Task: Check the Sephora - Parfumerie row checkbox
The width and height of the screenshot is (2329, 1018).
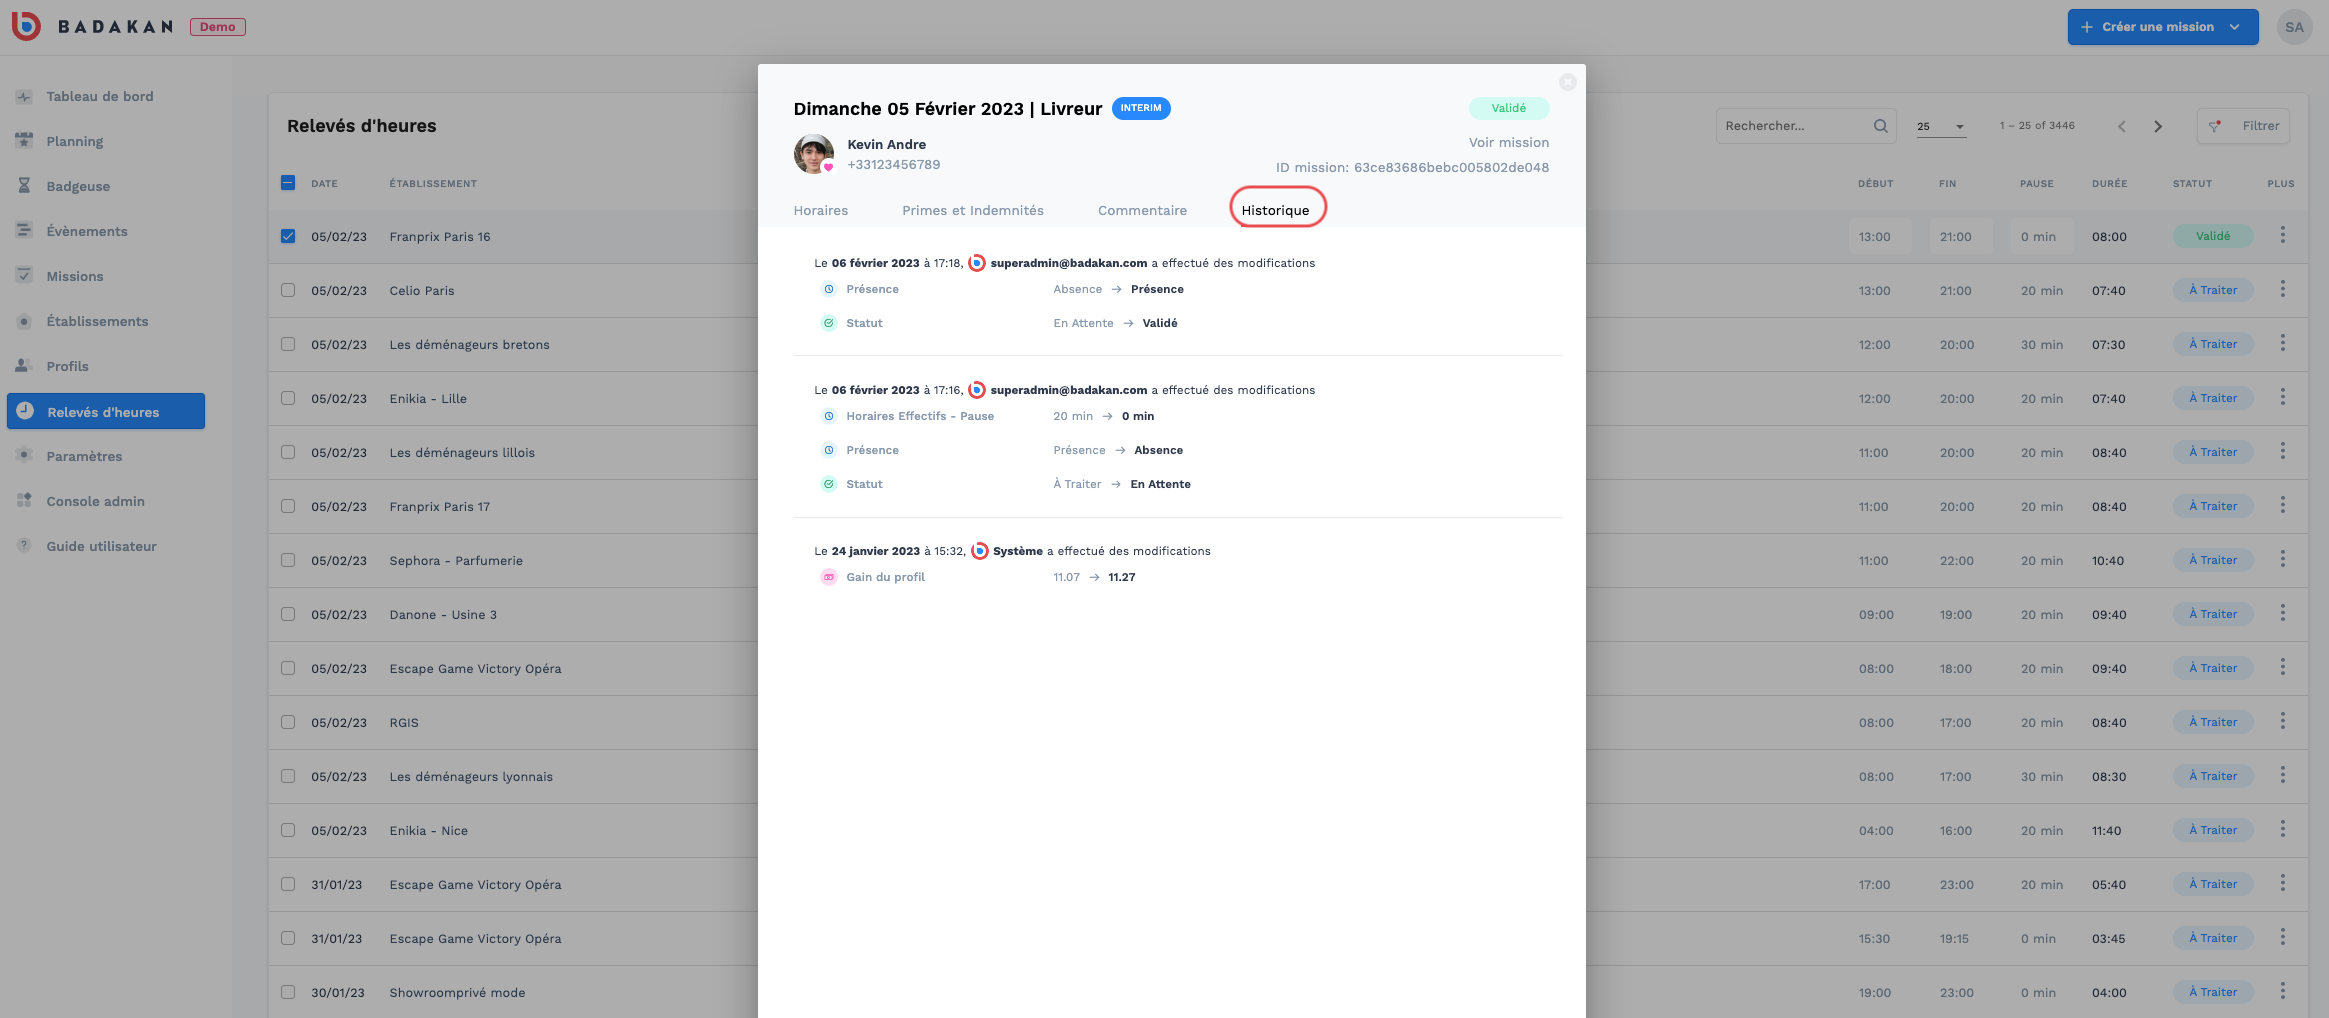Action: 288,561
